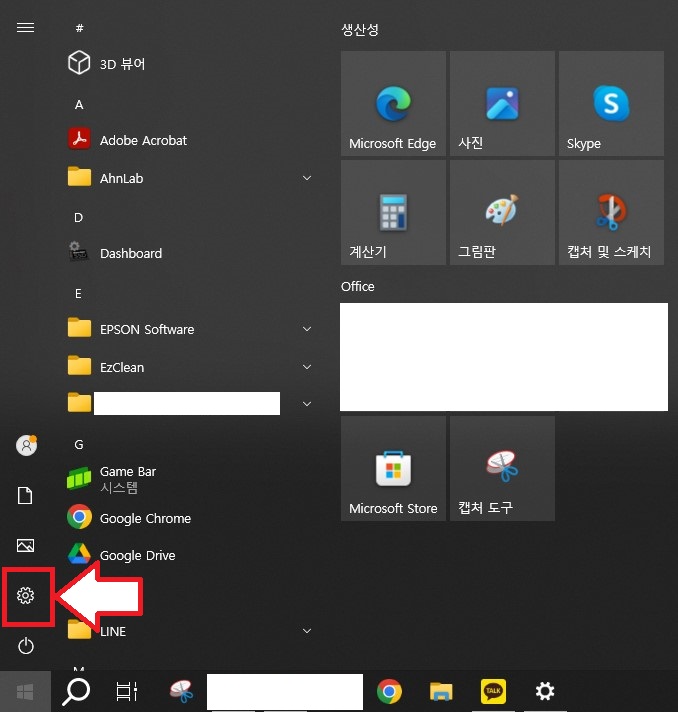Open Google Drive in the app list
The width and height of the screenshot is (678, 712).
[x=190, y=555]
